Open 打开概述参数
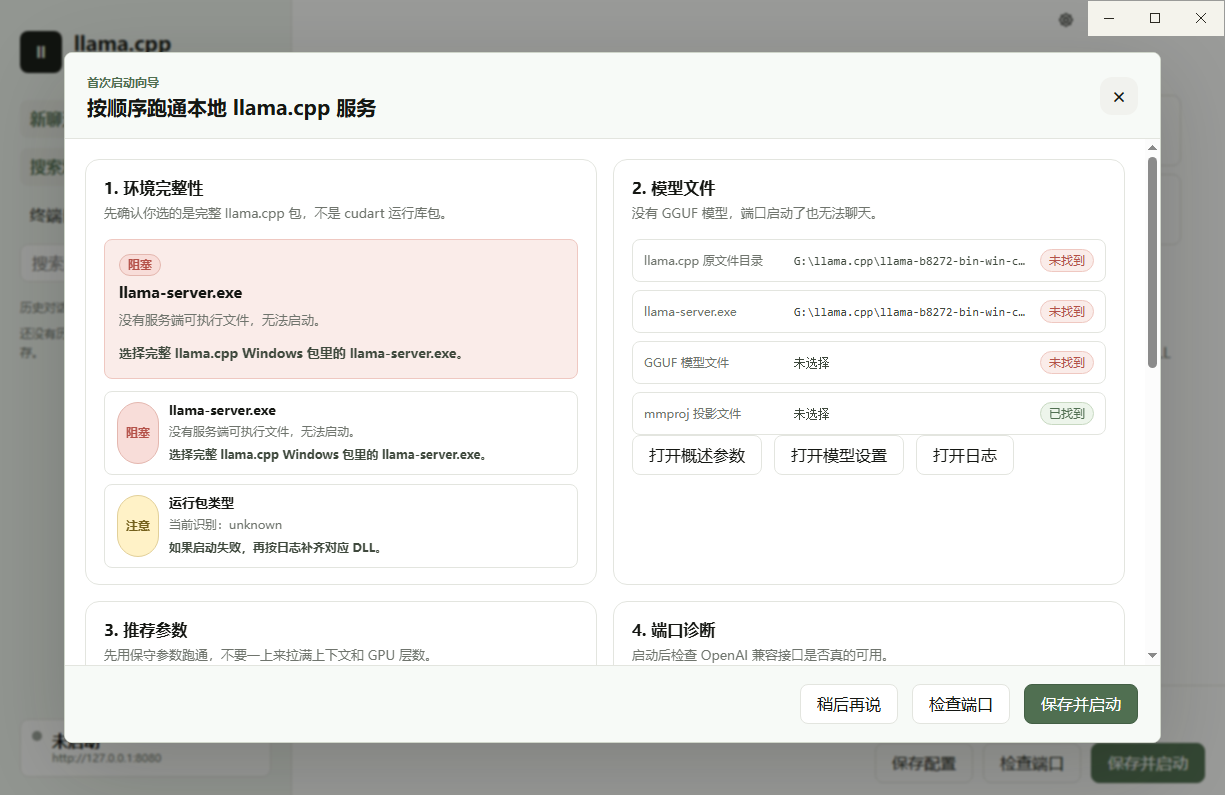The width and height of the screenshot is (1225, 795). coord(697,455)
